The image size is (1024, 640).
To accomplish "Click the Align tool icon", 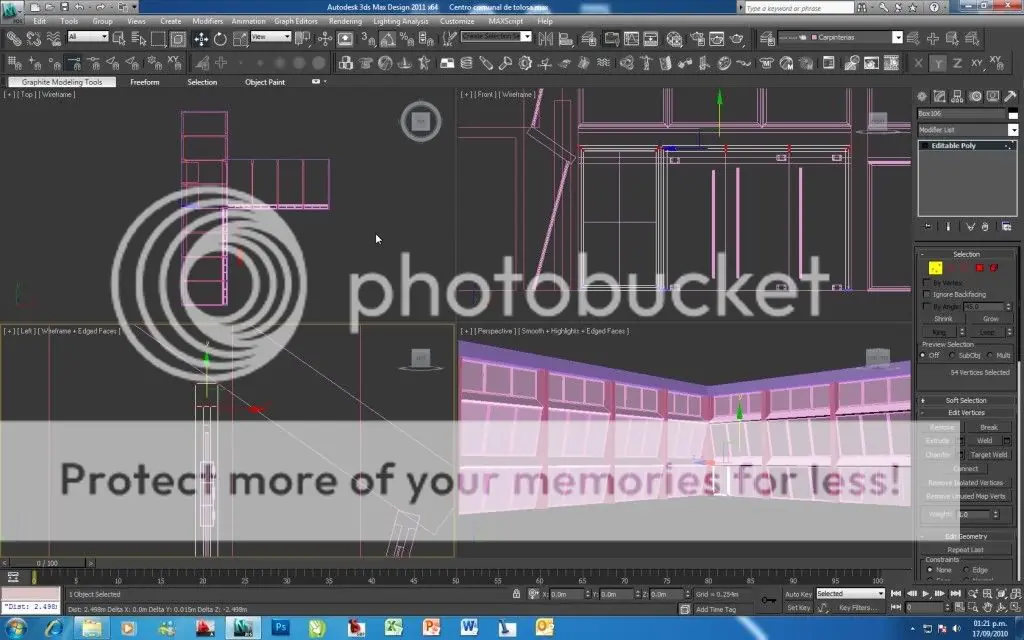I will coord(566,39).
